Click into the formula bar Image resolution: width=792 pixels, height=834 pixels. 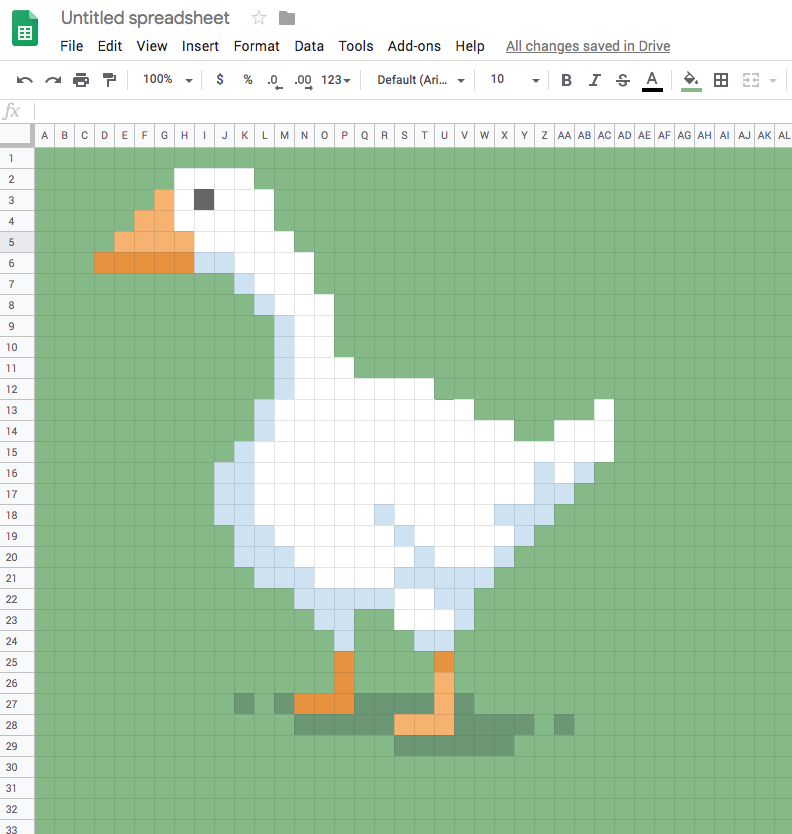click(413, 111)
